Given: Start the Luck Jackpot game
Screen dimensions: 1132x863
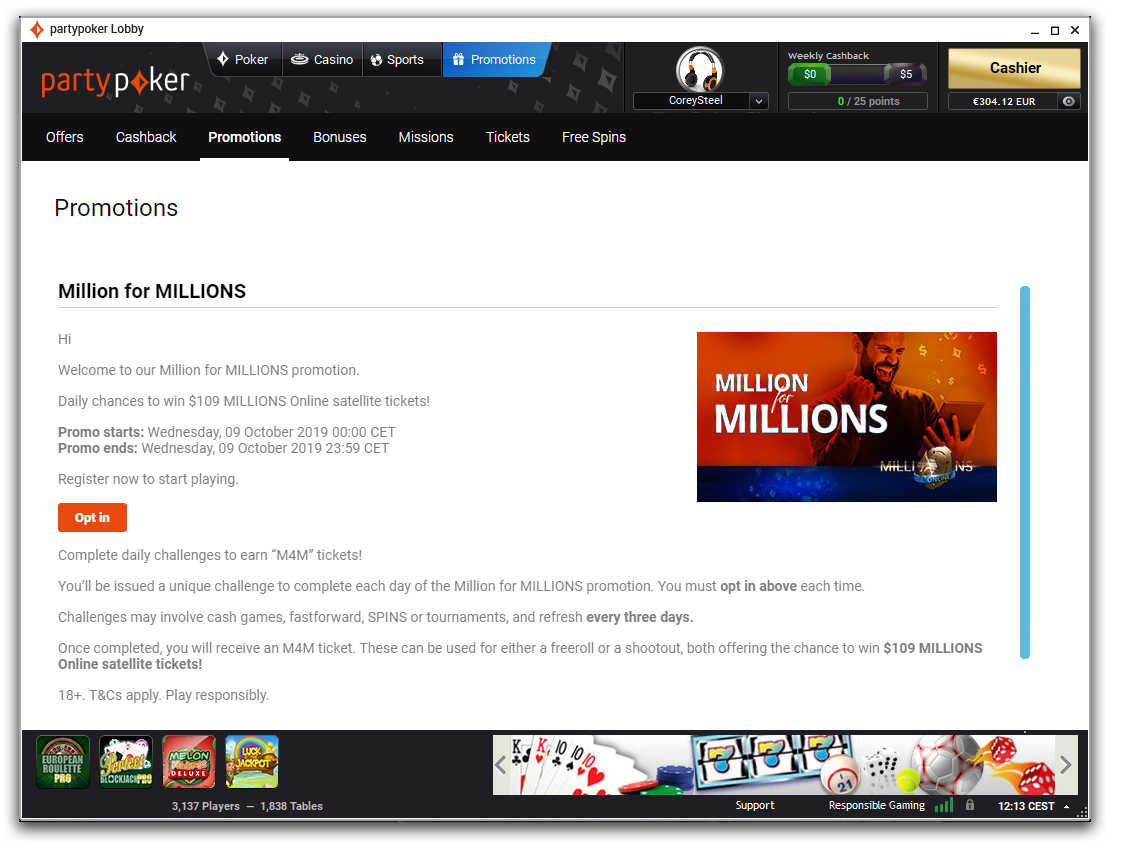Looking at the screenshot, I should tap(252, 762).
